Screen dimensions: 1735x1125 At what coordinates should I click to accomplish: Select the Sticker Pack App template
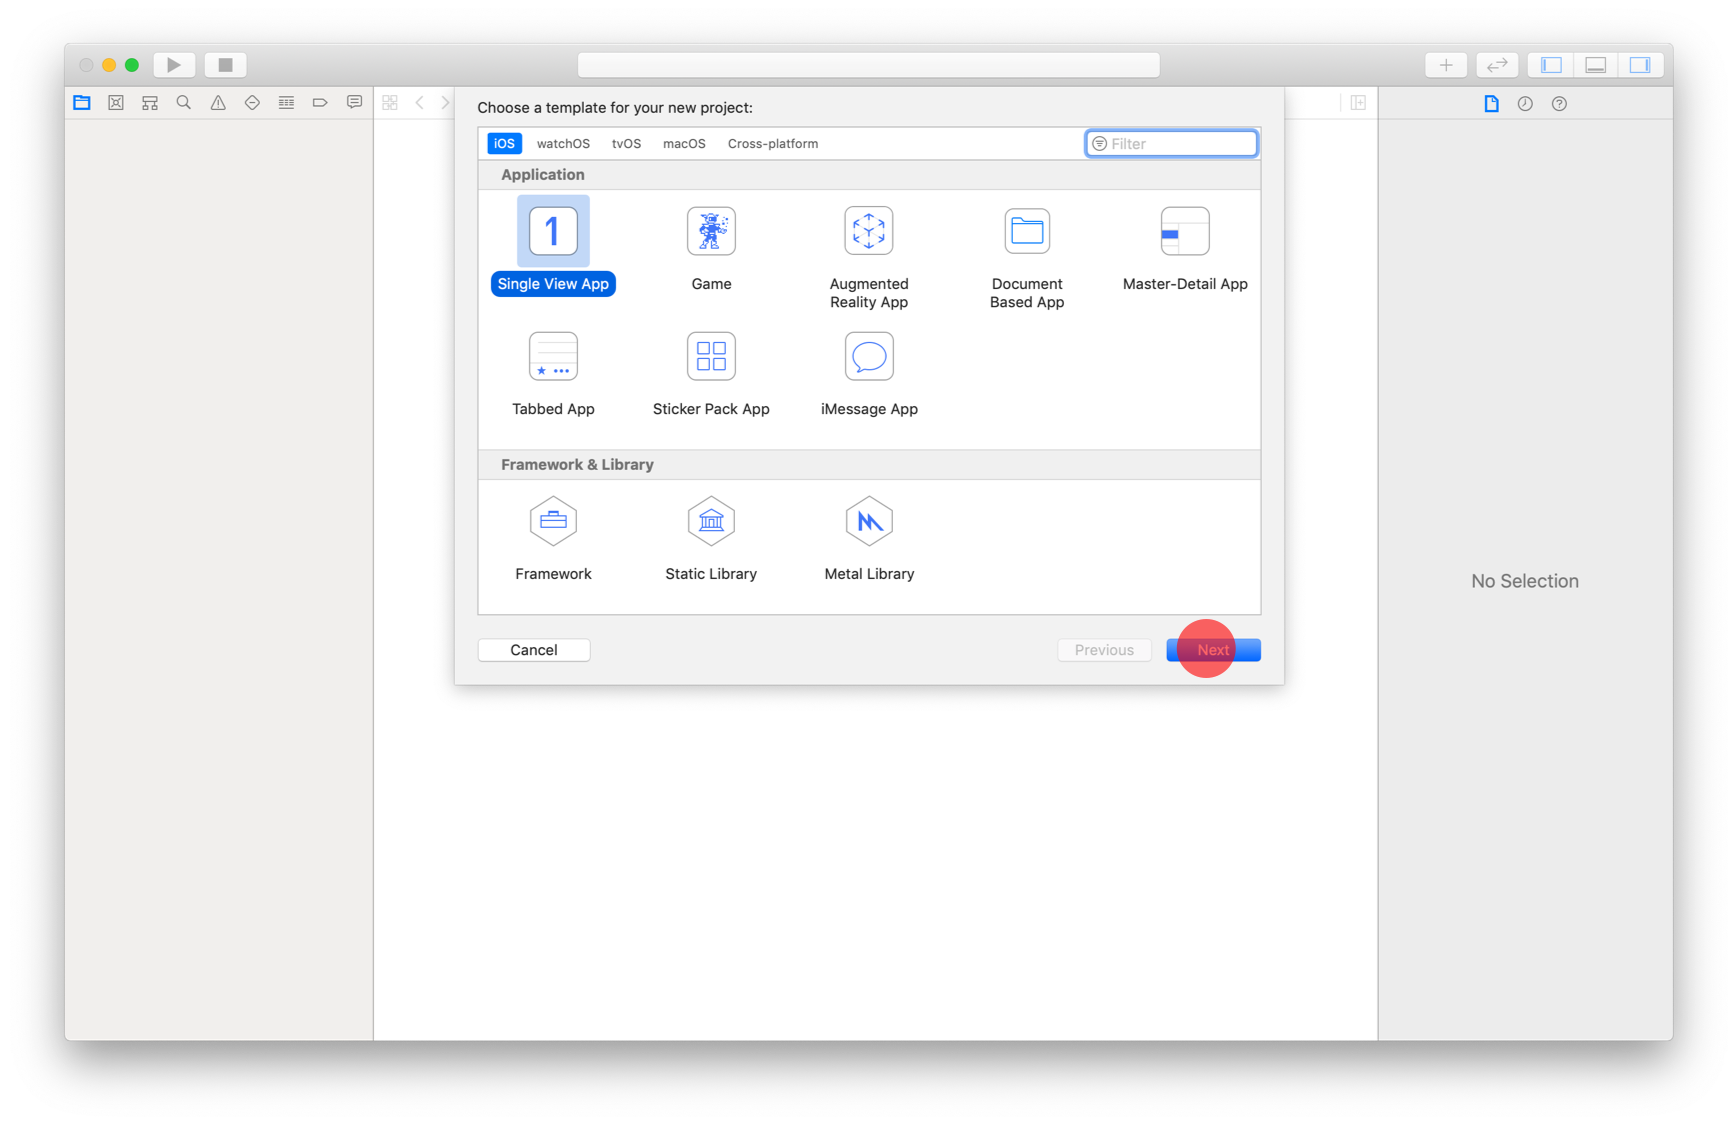(x=710, y=373)
